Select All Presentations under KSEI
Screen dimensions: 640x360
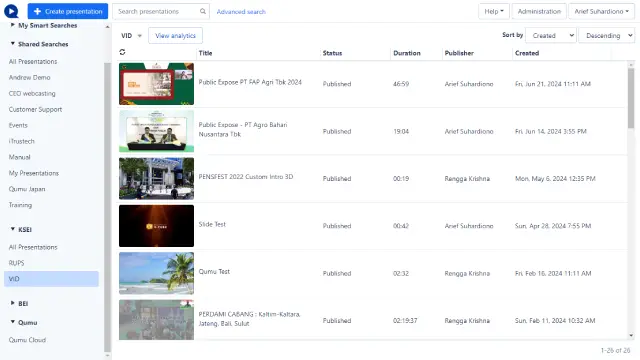(x=33, y=247)
